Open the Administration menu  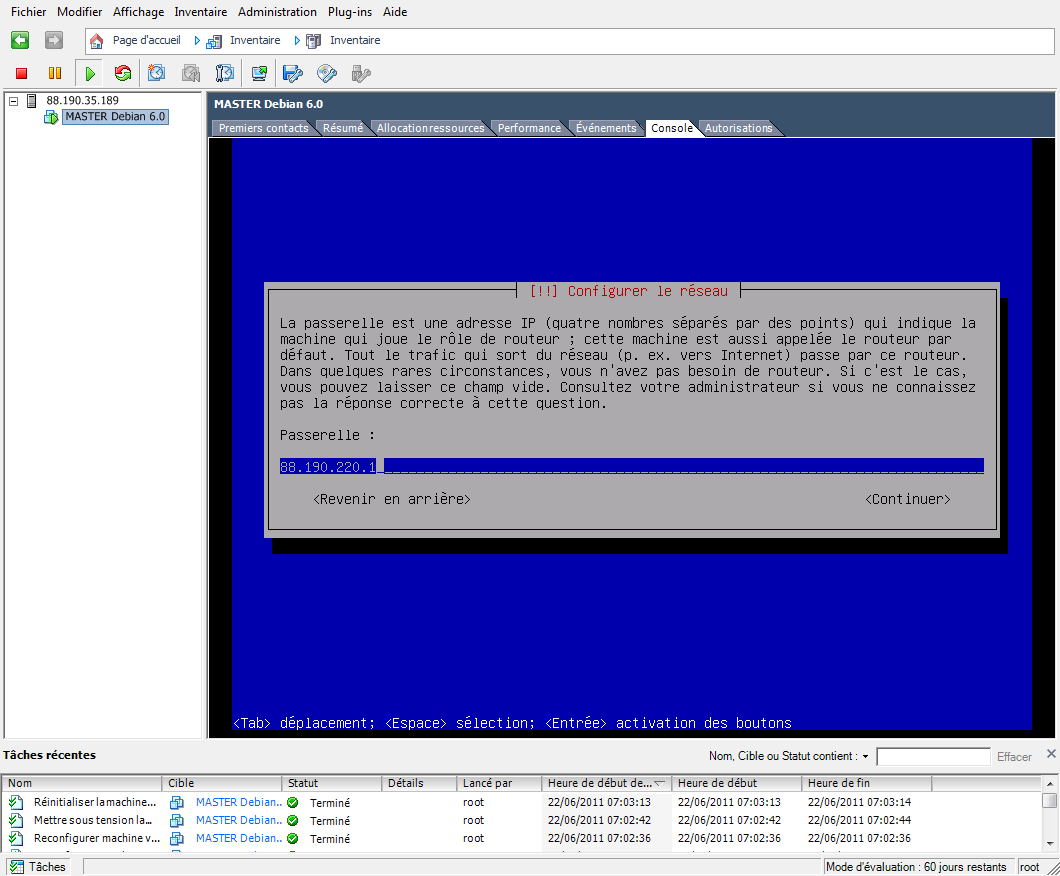[x=277, y=11]
